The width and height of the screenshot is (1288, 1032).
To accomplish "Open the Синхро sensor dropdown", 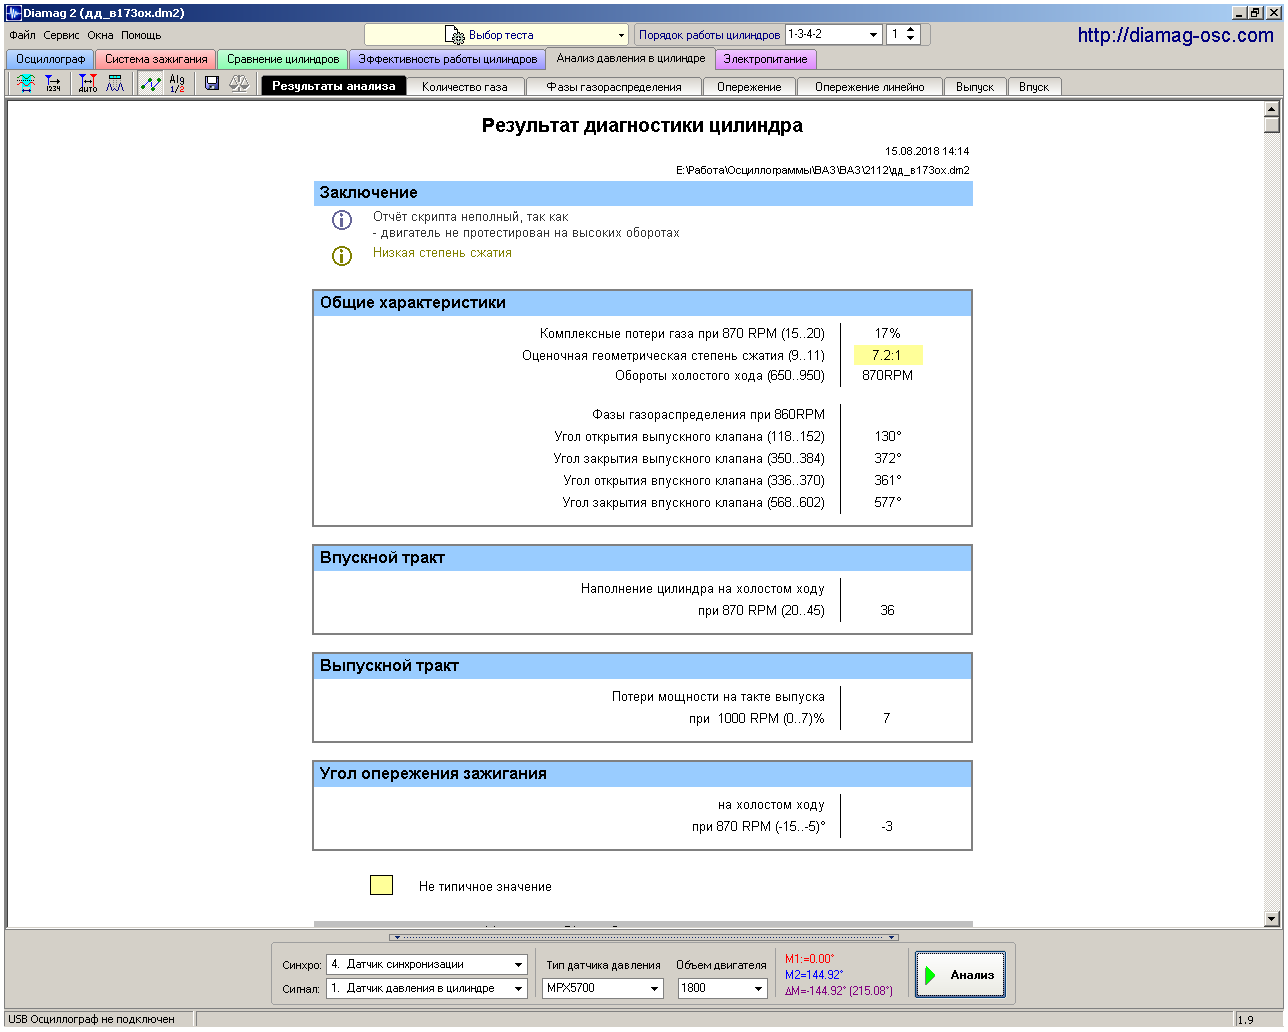I will point(519,965).
